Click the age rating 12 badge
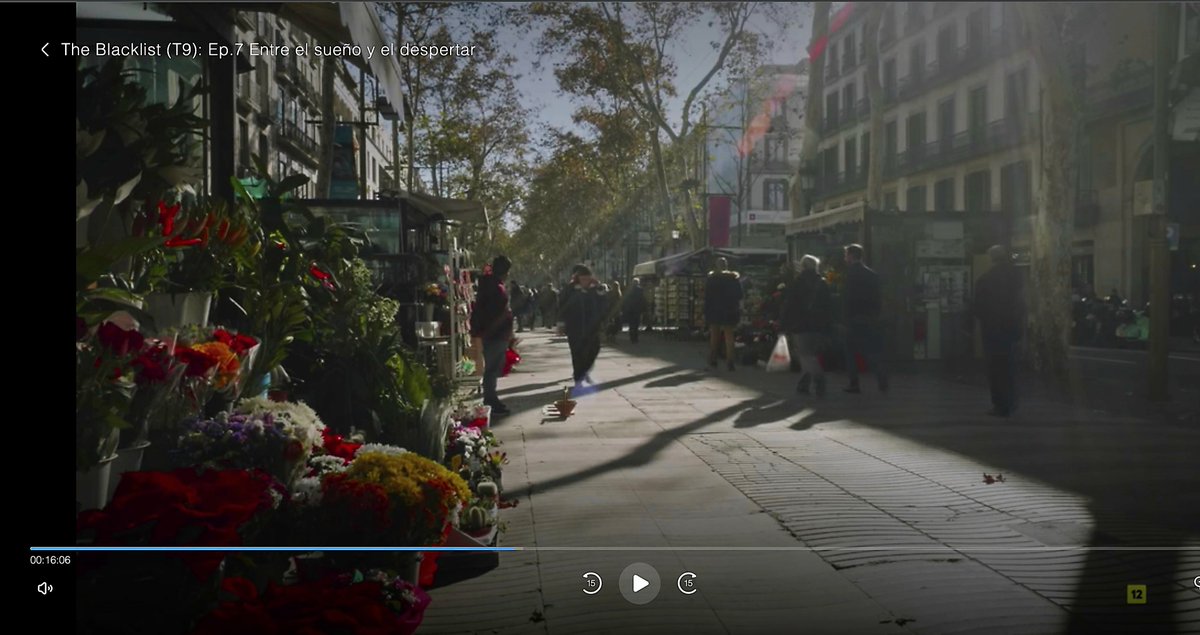The height and width of the screenshot is (635, 1200). click(1136, 594)
